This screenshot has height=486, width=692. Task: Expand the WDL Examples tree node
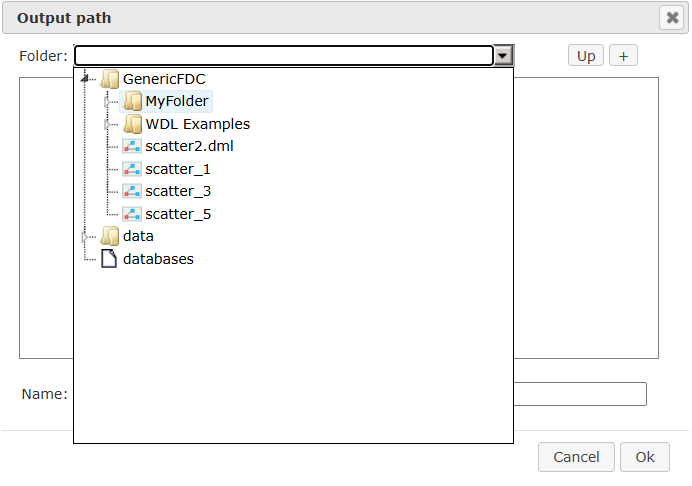click(x=107, y=125)
